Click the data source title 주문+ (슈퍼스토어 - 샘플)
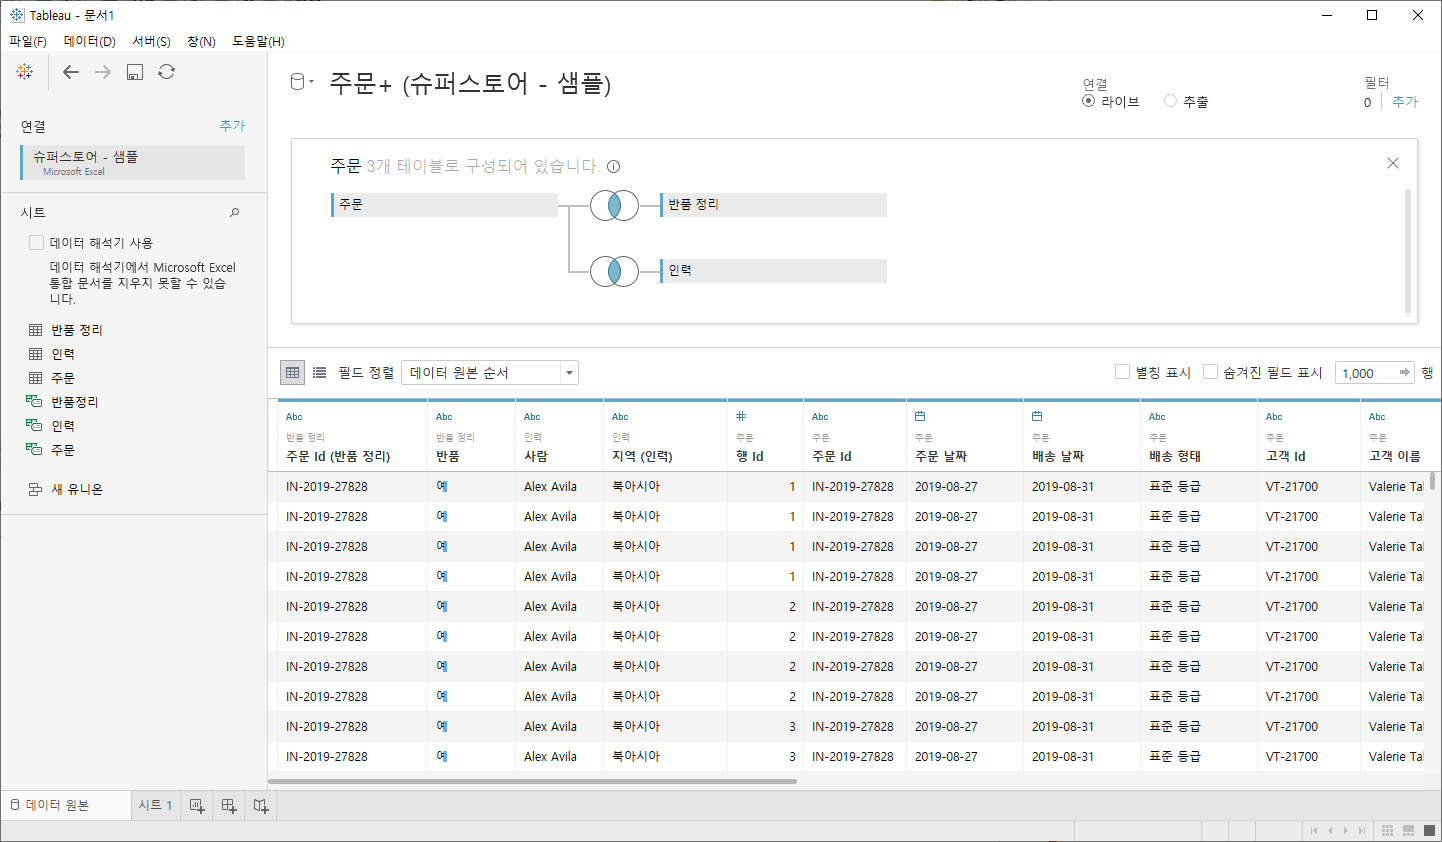The height and width of the screenshot is (842, 1442). point(470,83)
